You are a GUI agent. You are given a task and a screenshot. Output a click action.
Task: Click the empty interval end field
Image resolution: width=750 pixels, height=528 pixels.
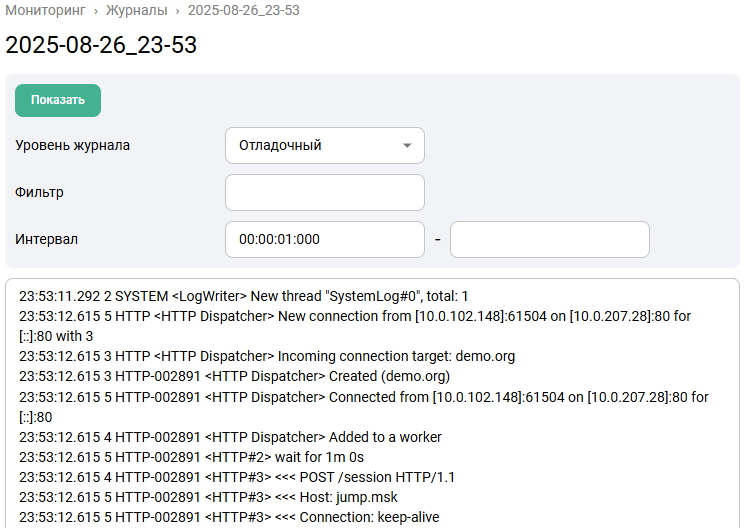coord(549,239)
